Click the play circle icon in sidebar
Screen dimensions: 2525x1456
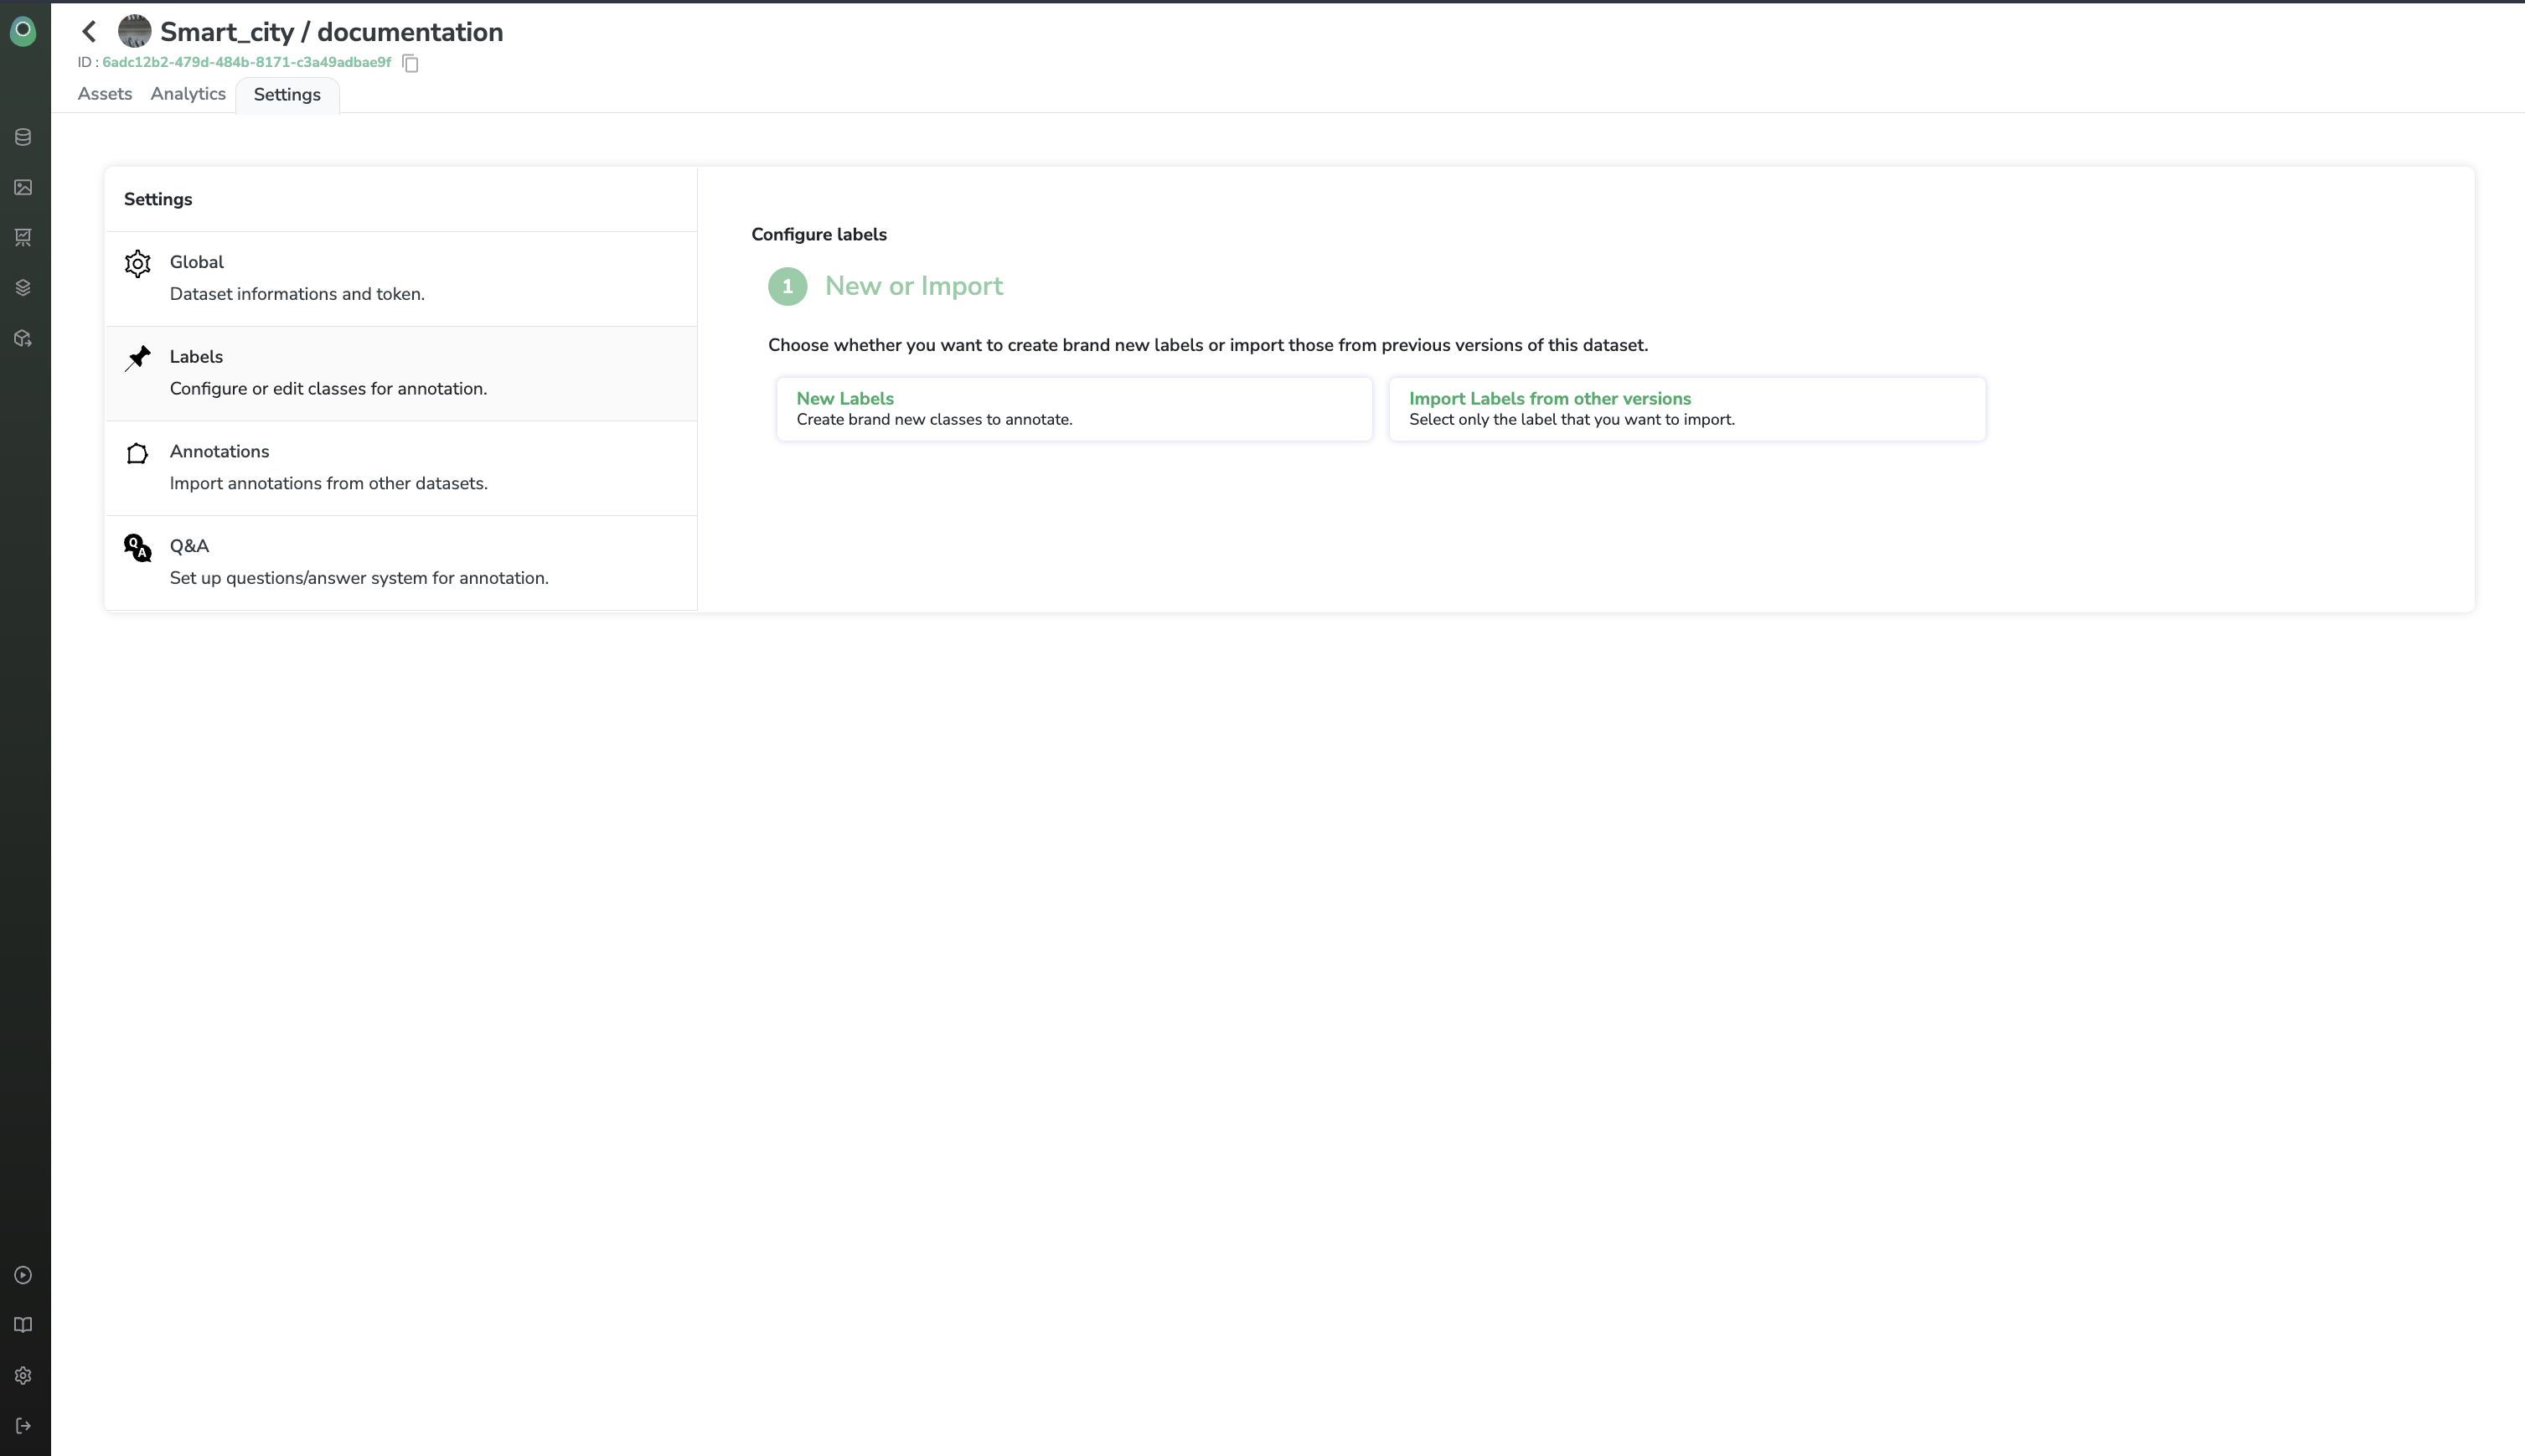pyautogui.click(x=23, y=1275)
